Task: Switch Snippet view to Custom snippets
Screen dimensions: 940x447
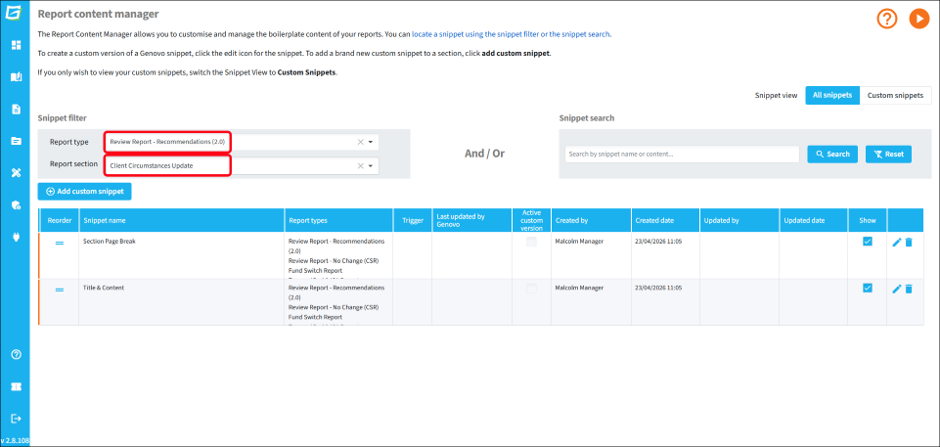Action: pos(896,95)
